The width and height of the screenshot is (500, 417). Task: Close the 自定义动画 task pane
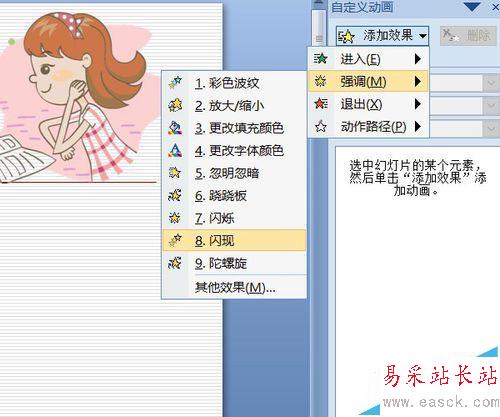click(x=496, y=7)
